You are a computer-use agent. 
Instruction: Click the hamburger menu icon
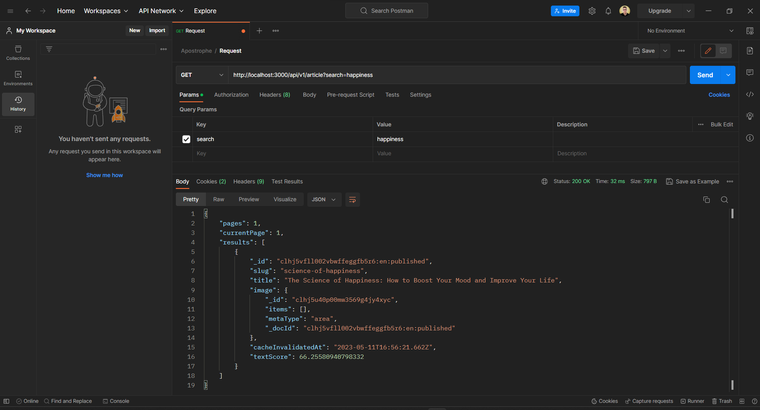pyautogui.click(x=10, y=11)
